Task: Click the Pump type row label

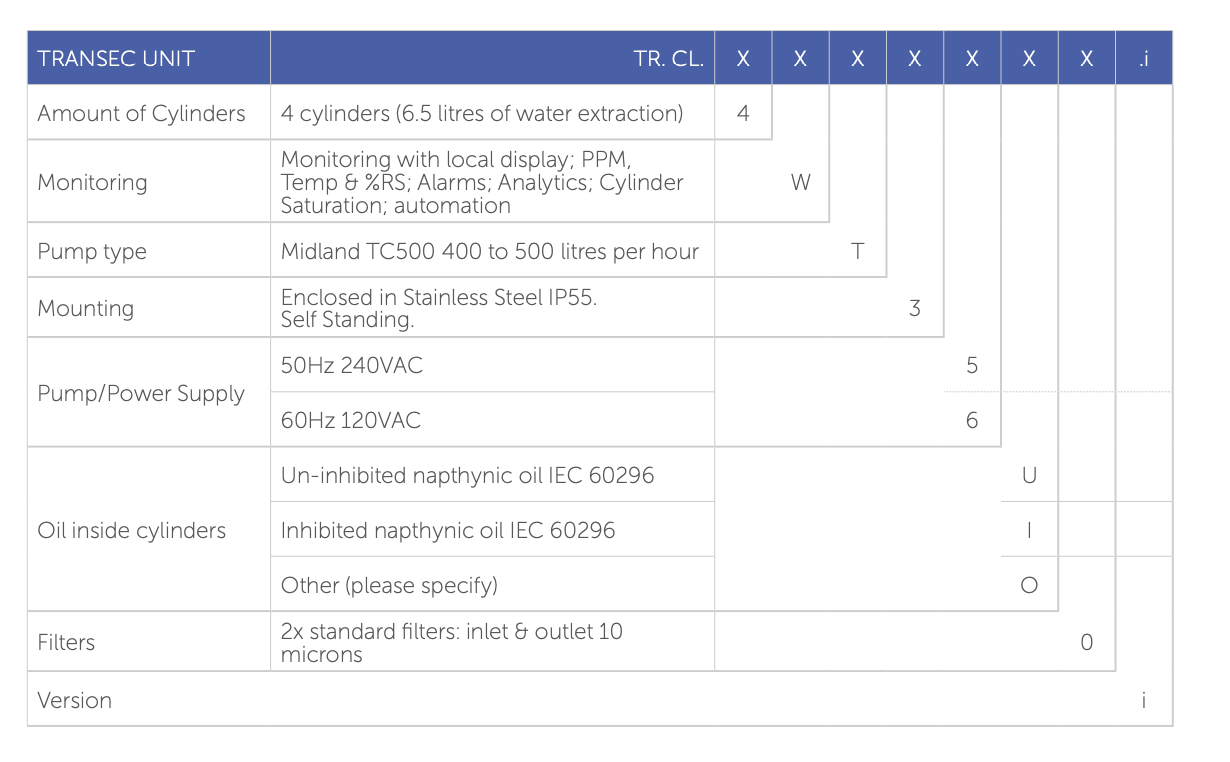Action: coord(92,251)
